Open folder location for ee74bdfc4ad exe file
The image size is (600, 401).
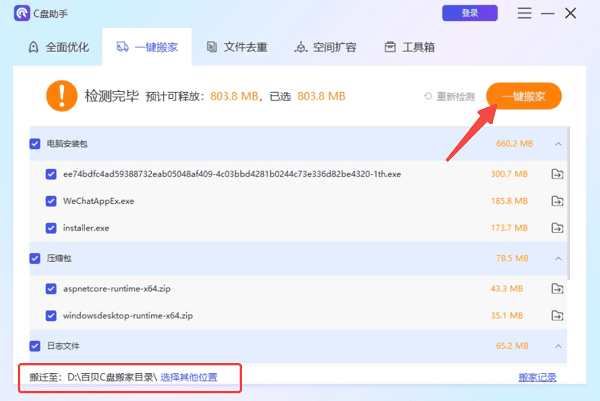pos(557,174)
